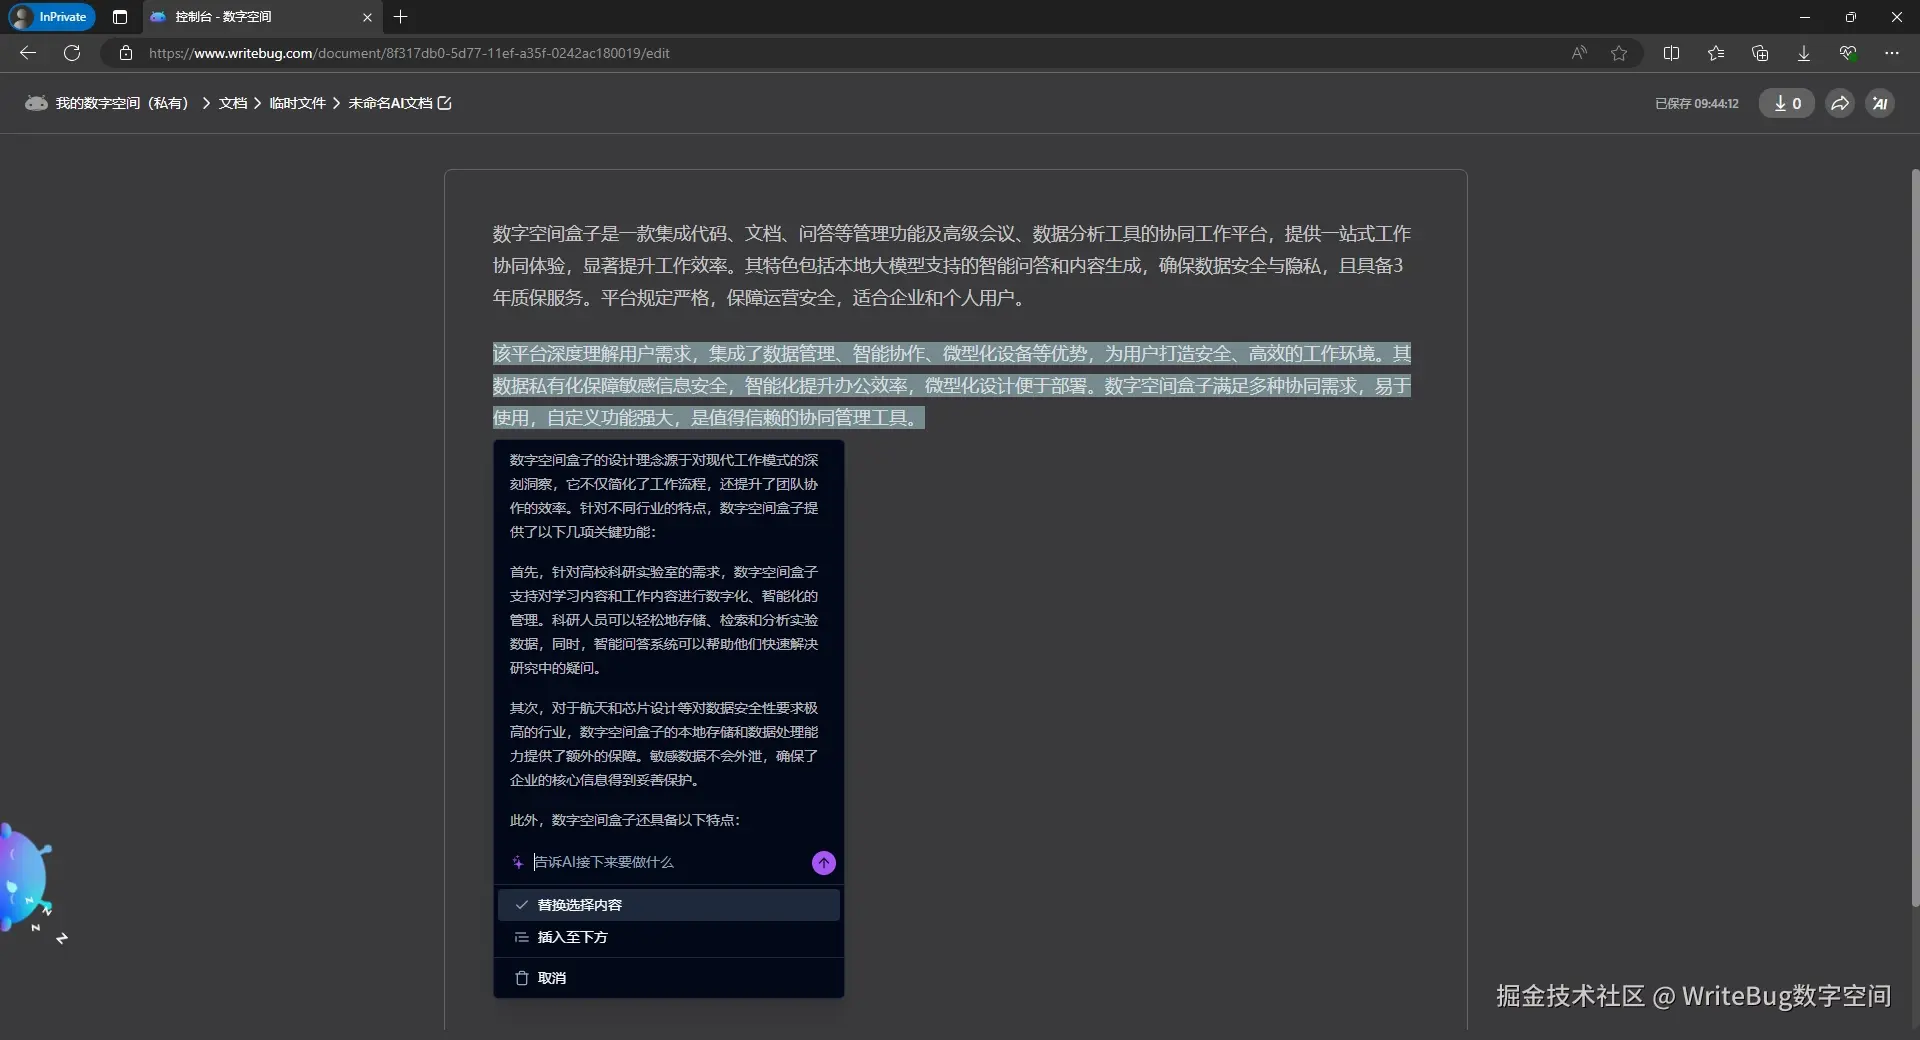Click the WriteBug robot logo in the breadcrumb

35,103
